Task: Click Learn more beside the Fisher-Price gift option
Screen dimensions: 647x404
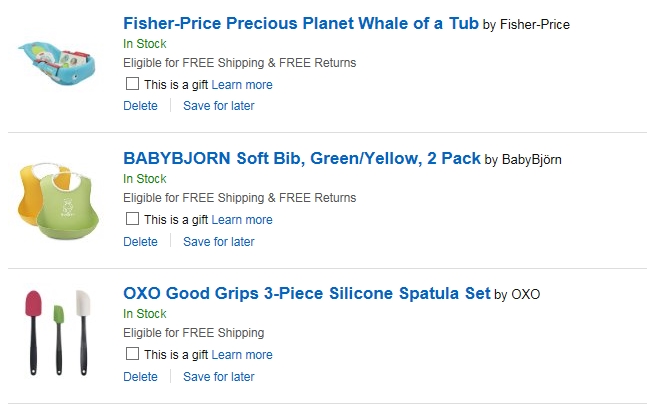Action: 242,85
